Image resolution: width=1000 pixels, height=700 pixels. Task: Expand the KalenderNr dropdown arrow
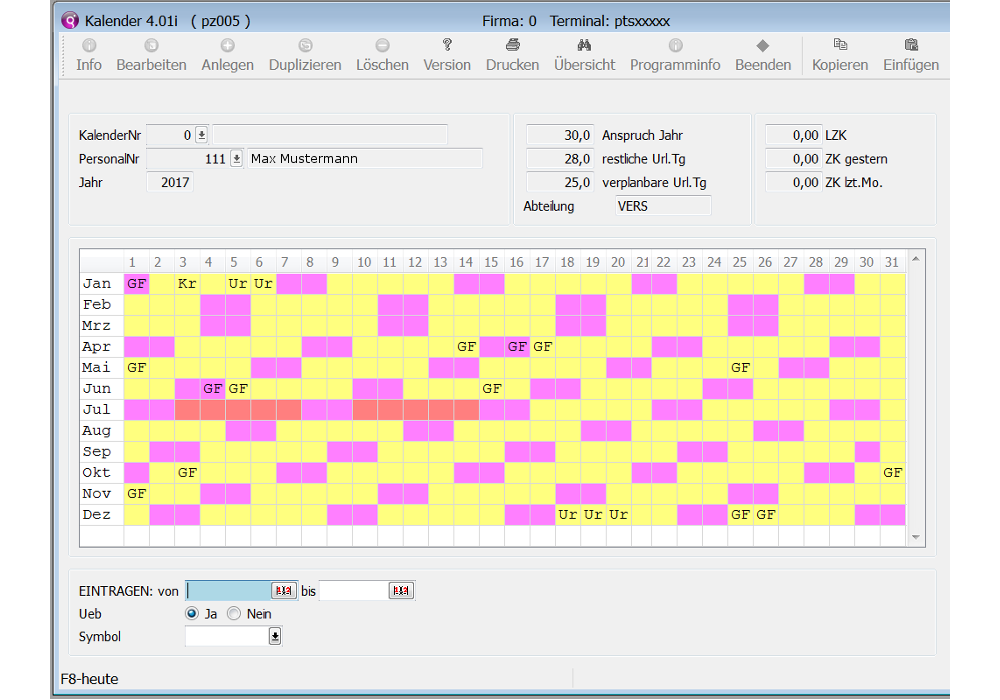tap(201, 135)
